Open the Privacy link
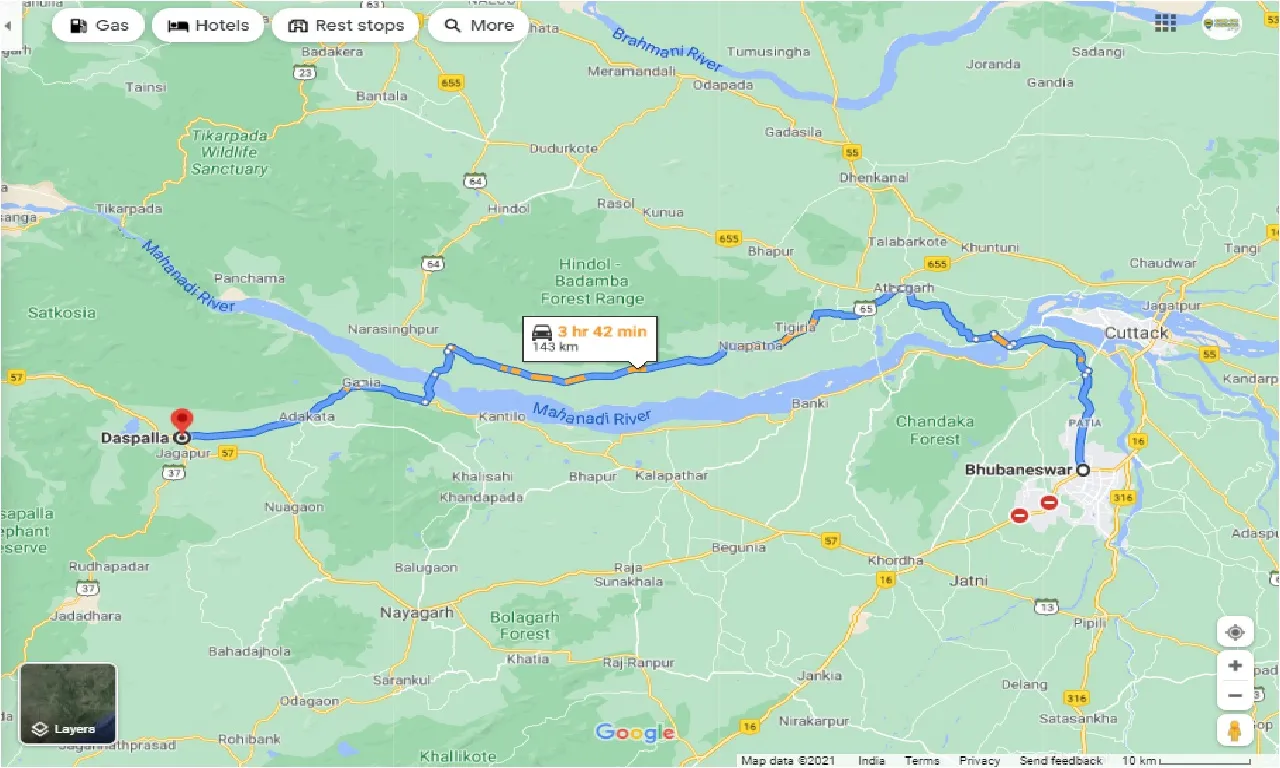This screenshot has height=768, width=1280. point(979,761)
